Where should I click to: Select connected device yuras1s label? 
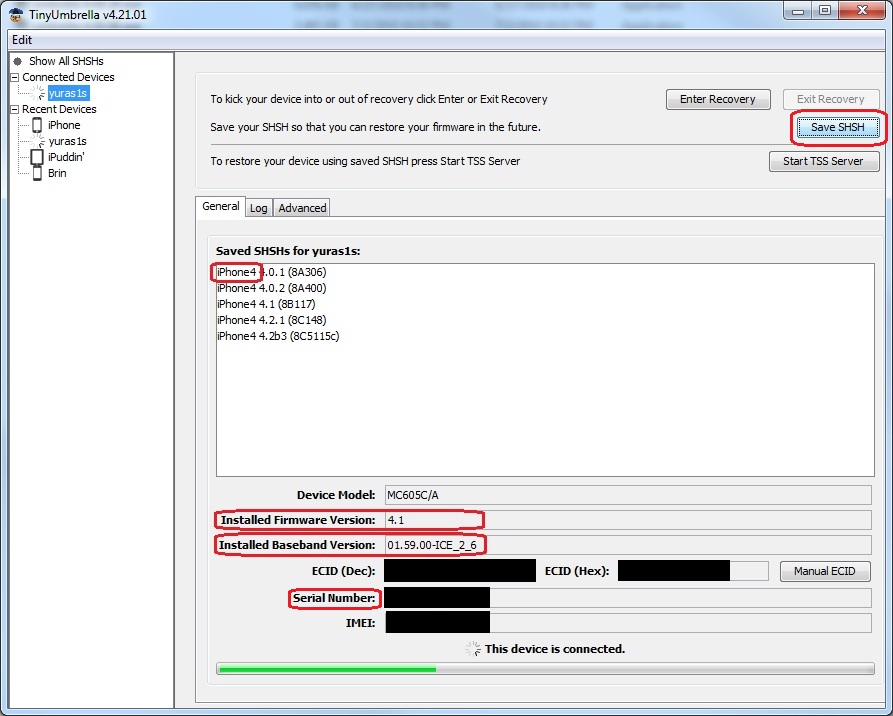[68, 93]
